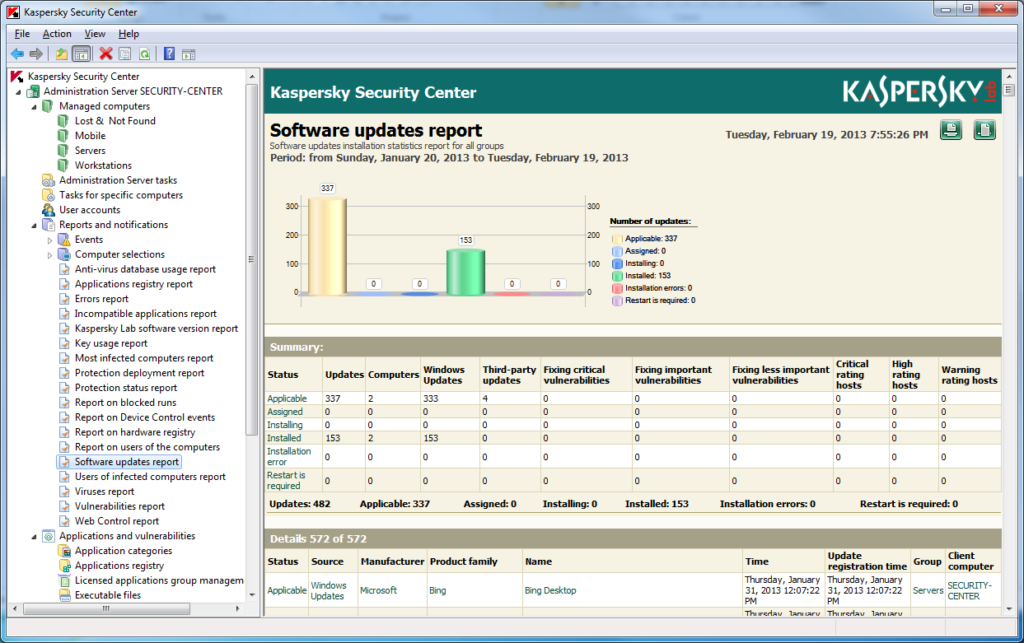The image size is (1024, 643).
Task: Open Help with the blue question mark icon
Action: pyautogui.click(x=169, y=54)
